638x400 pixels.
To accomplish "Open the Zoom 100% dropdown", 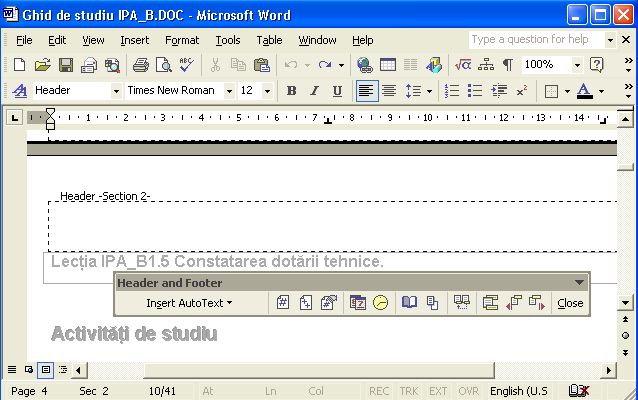I will click(576, 65).
